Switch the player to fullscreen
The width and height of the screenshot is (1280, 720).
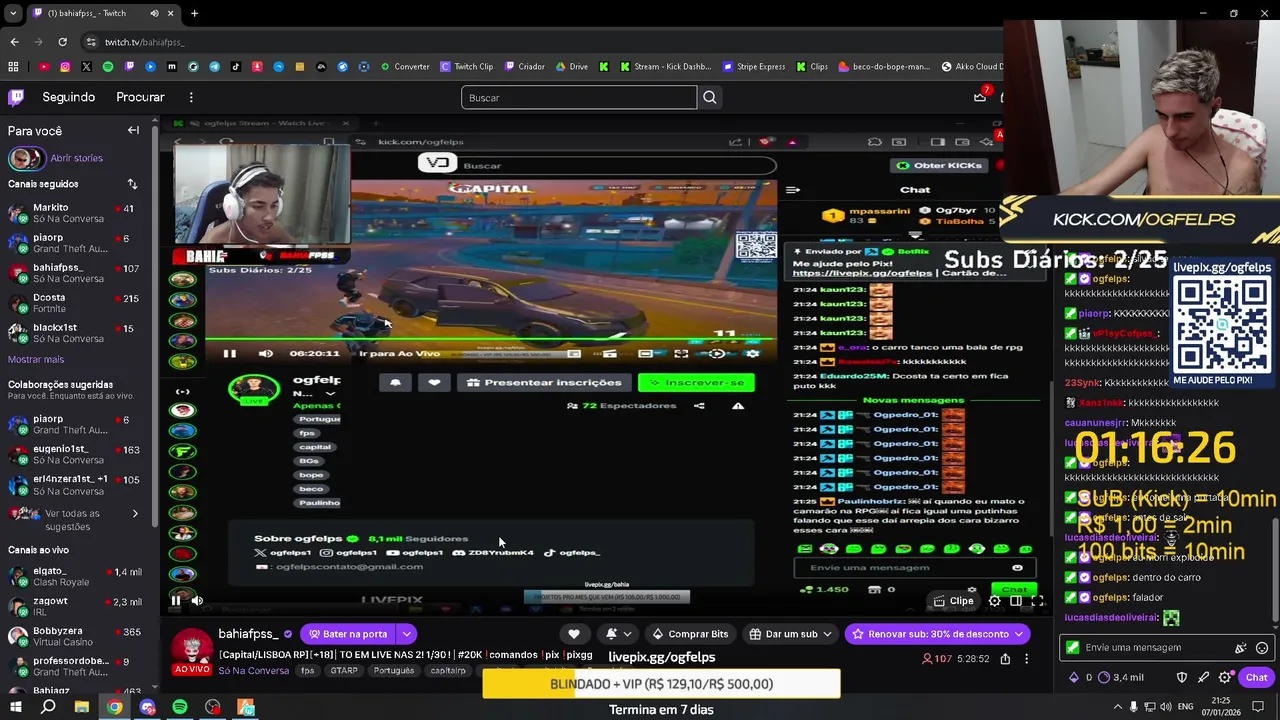[x=1037, y=601]
